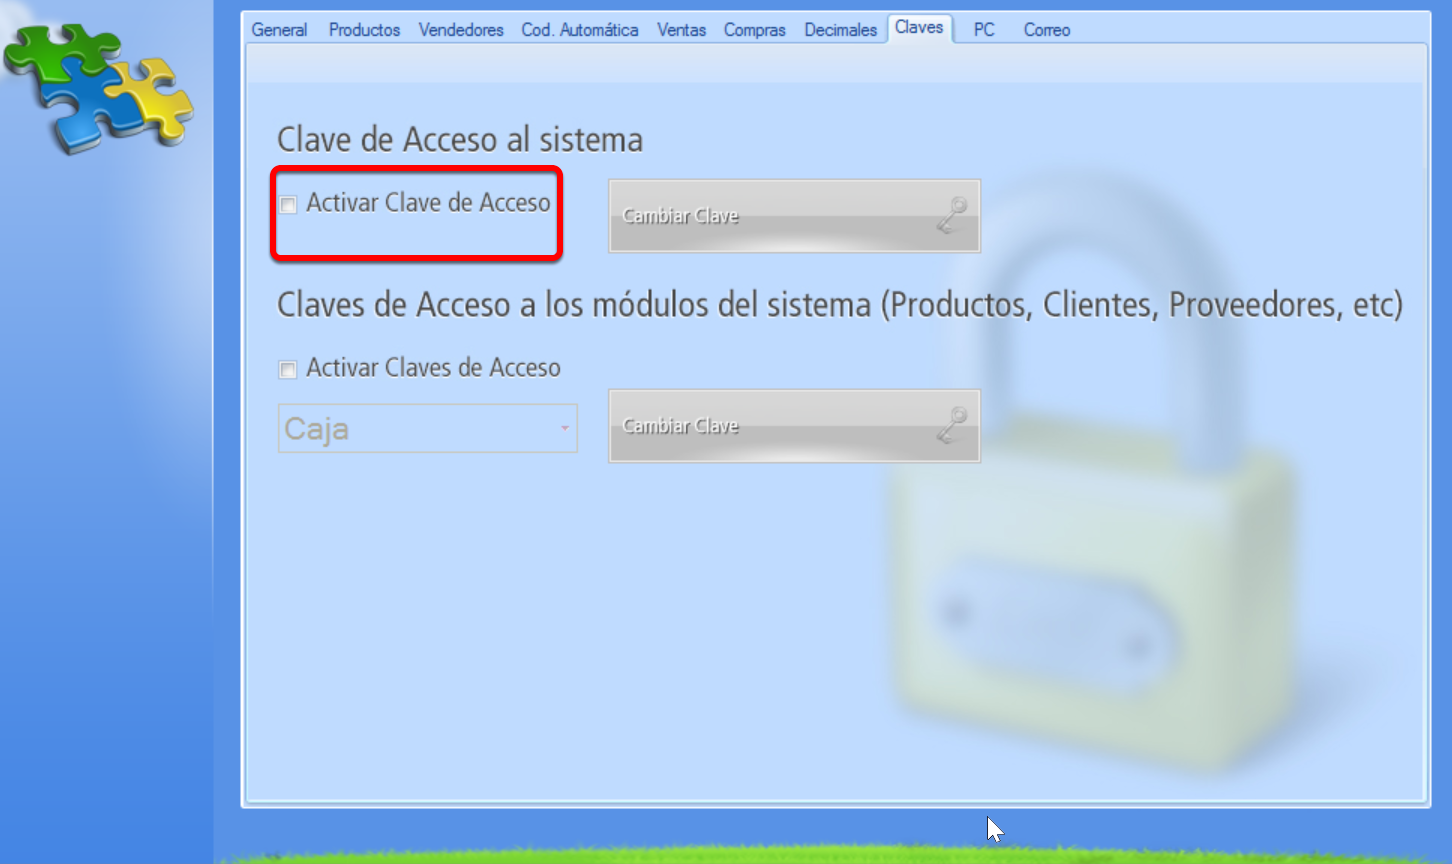Open the PC tab
This screenshot has width=1452, height=864.
983,29
